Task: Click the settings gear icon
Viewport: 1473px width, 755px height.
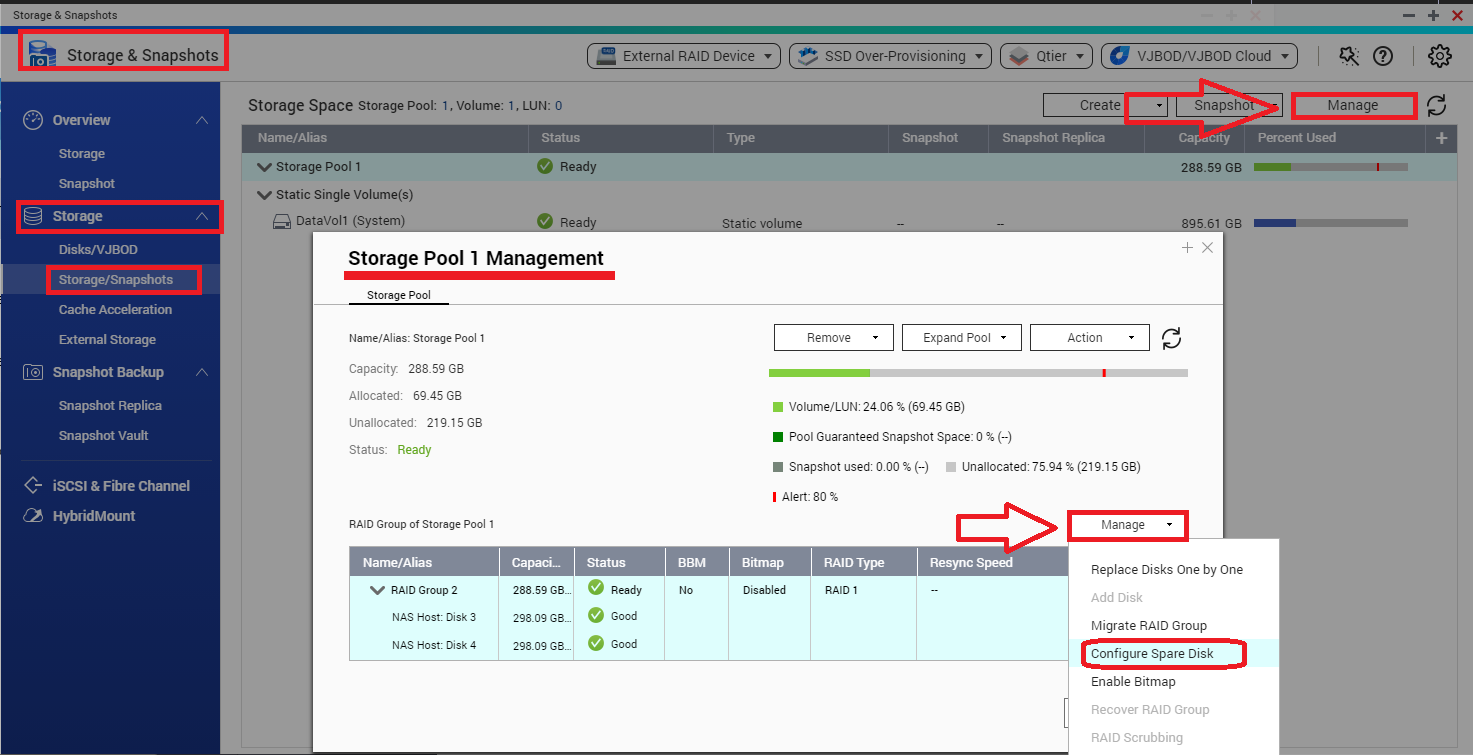Action: (x=1439, y=56)
